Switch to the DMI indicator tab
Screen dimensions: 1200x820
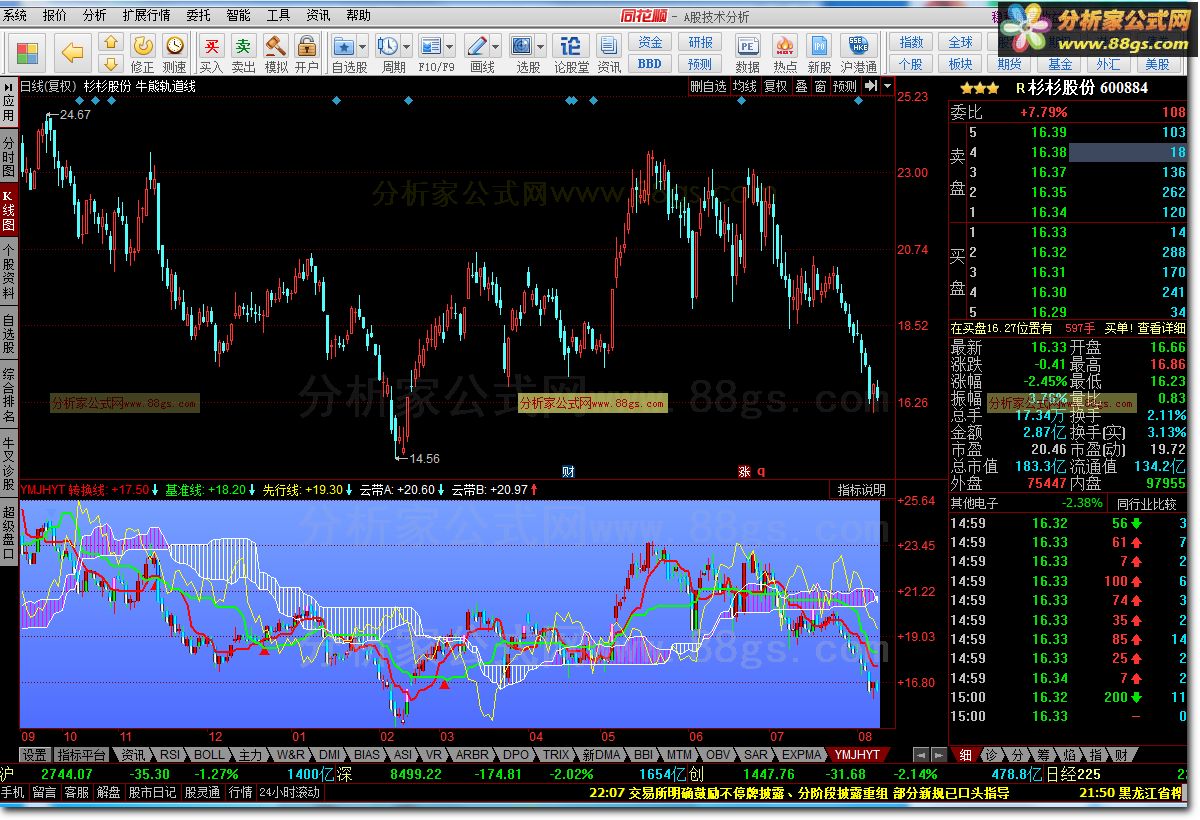(329, 754)
